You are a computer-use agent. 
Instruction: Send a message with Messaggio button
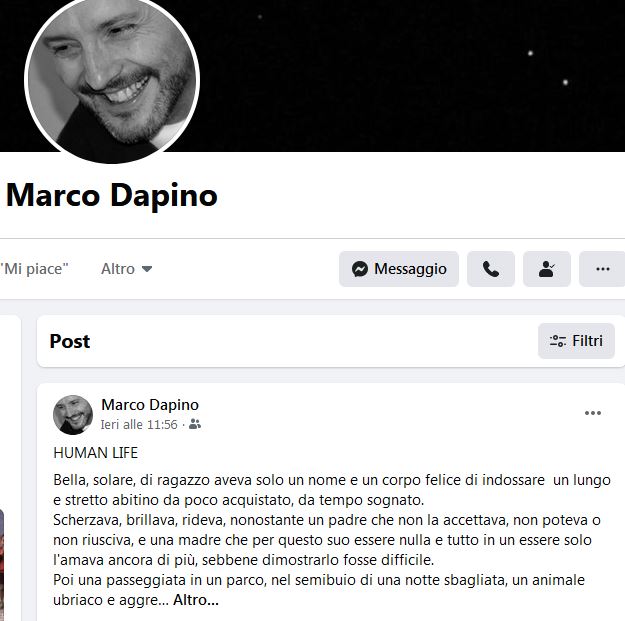click(399, 269)
